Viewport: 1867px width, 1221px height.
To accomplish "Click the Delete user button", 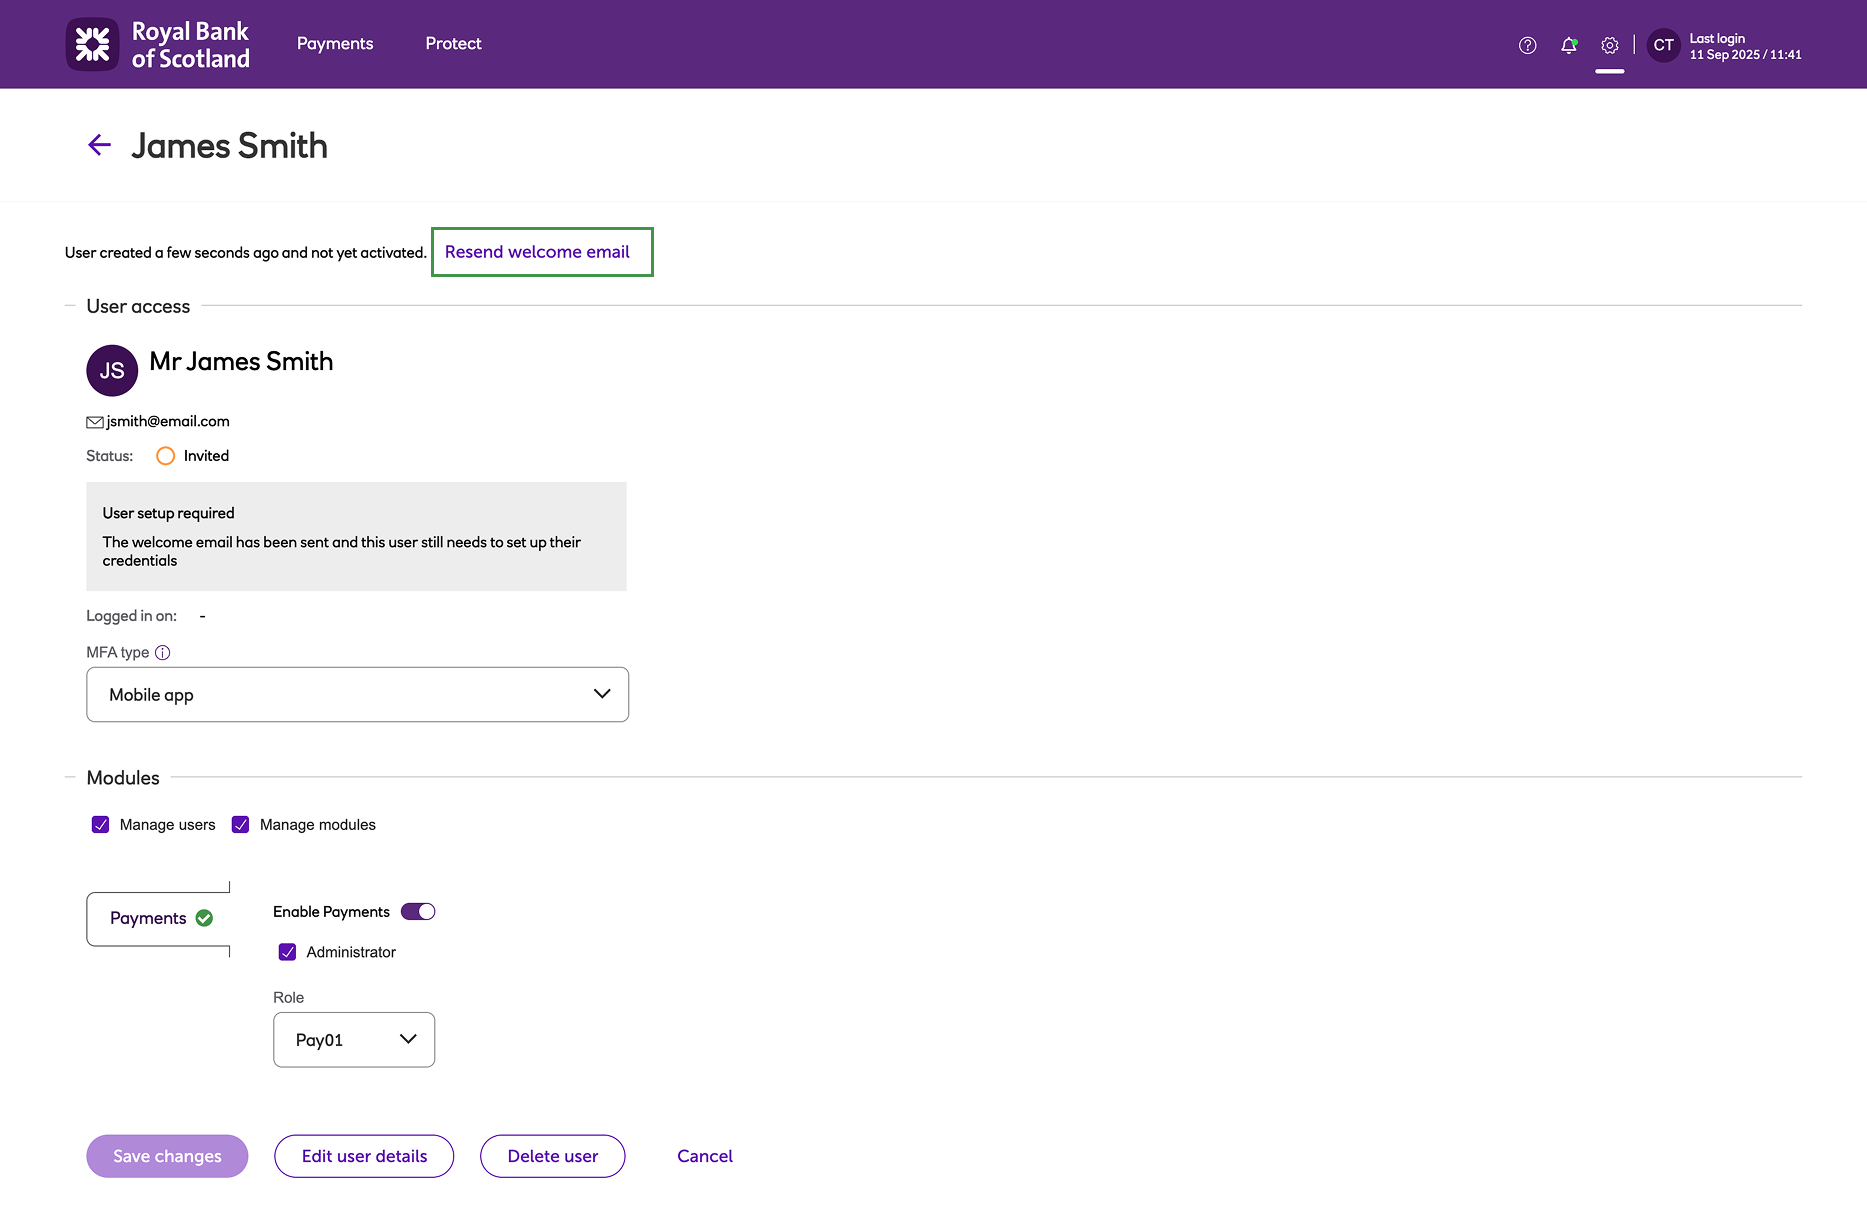I will [553, 1156].
